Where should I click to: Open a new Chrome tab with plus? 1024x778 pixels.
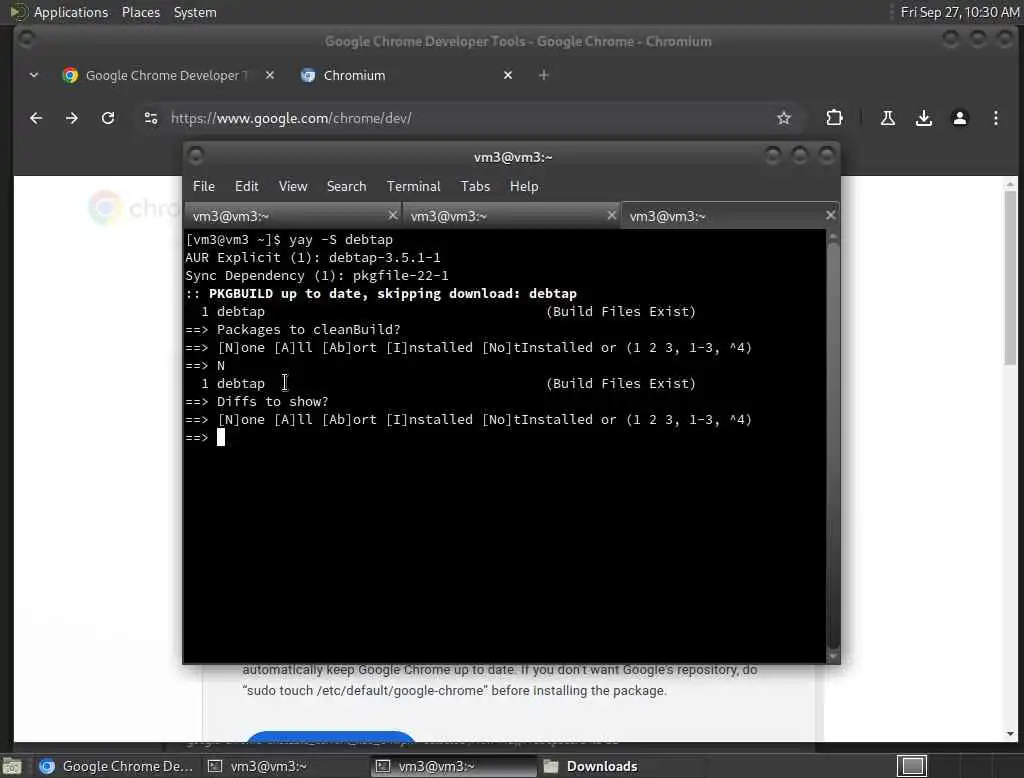click(x=543, y=75)
